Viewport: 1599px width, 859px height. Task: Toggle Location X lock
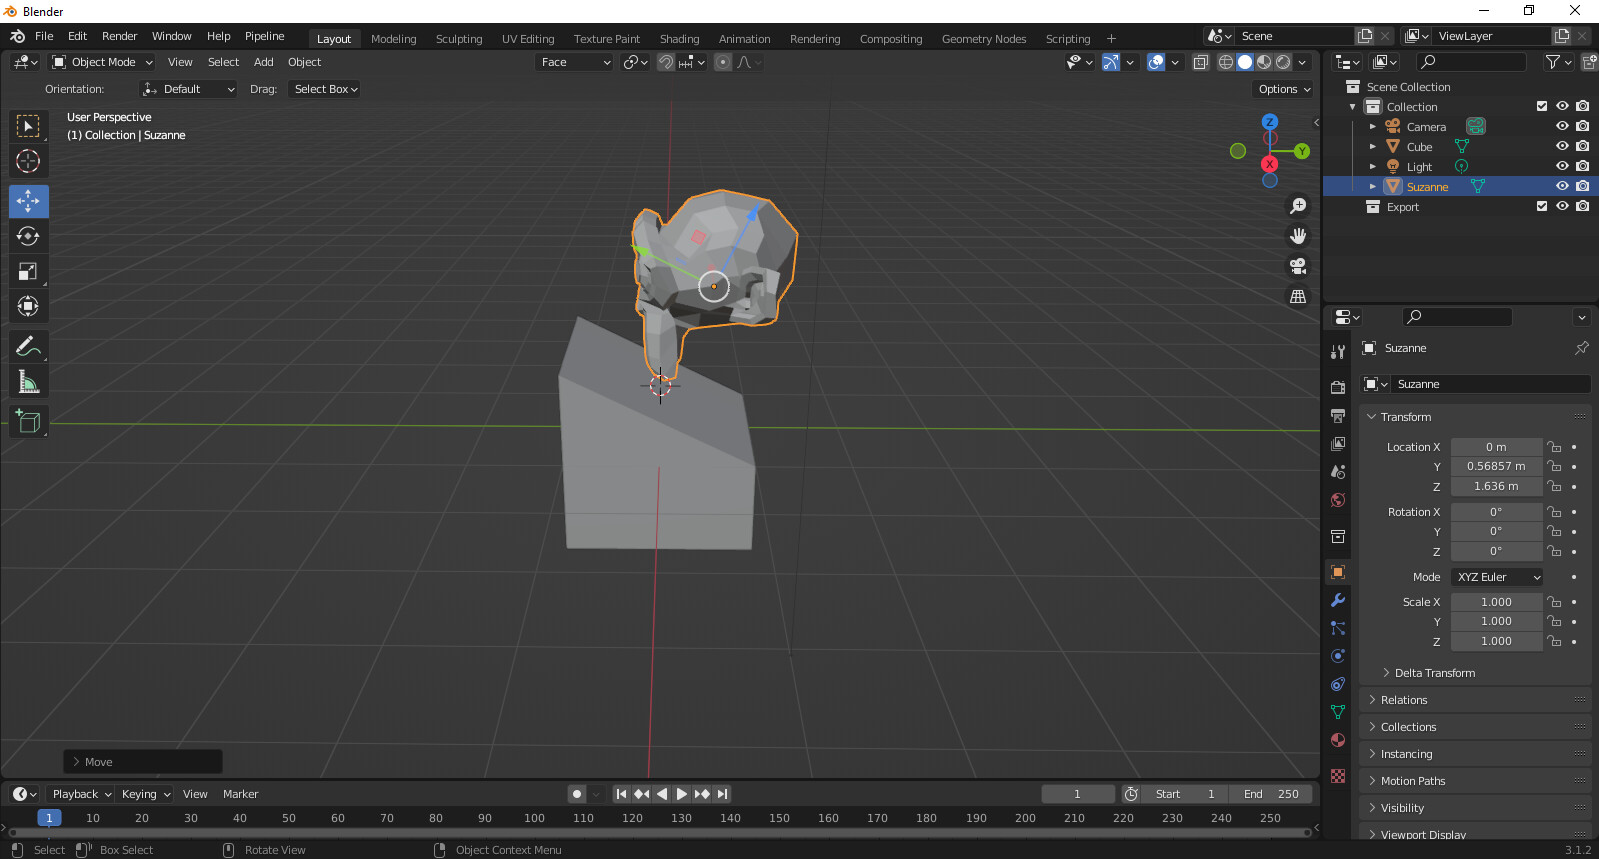1554,447
